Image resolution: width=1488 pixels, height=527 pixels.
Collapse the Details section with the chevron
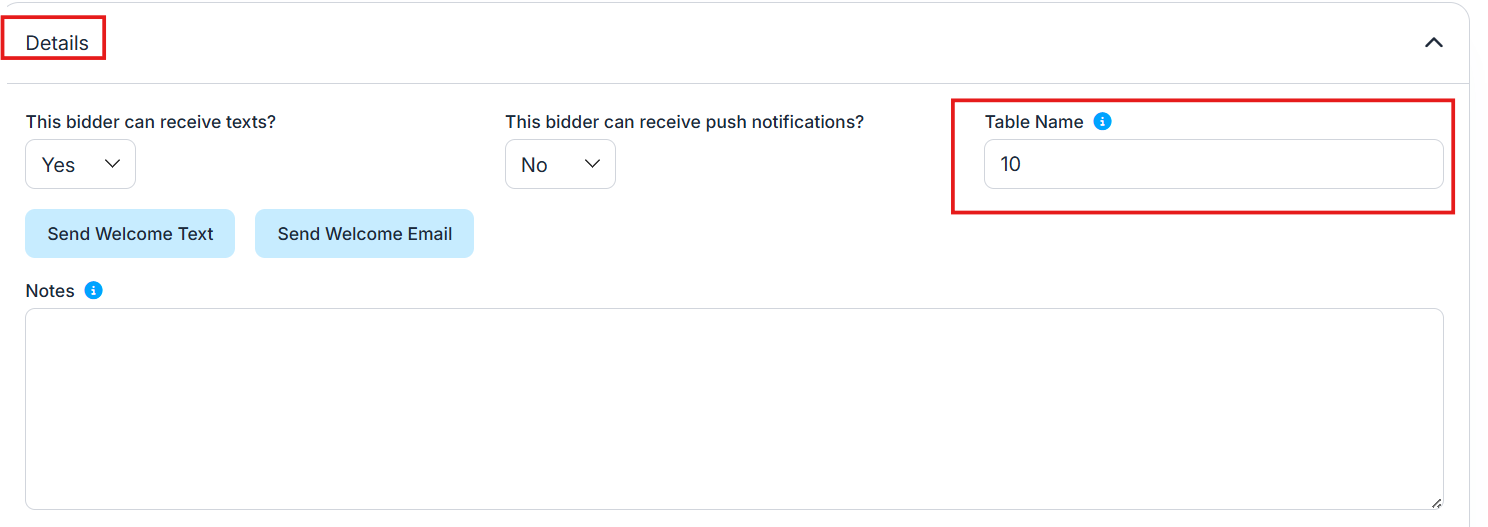(x=1433, y=43)
